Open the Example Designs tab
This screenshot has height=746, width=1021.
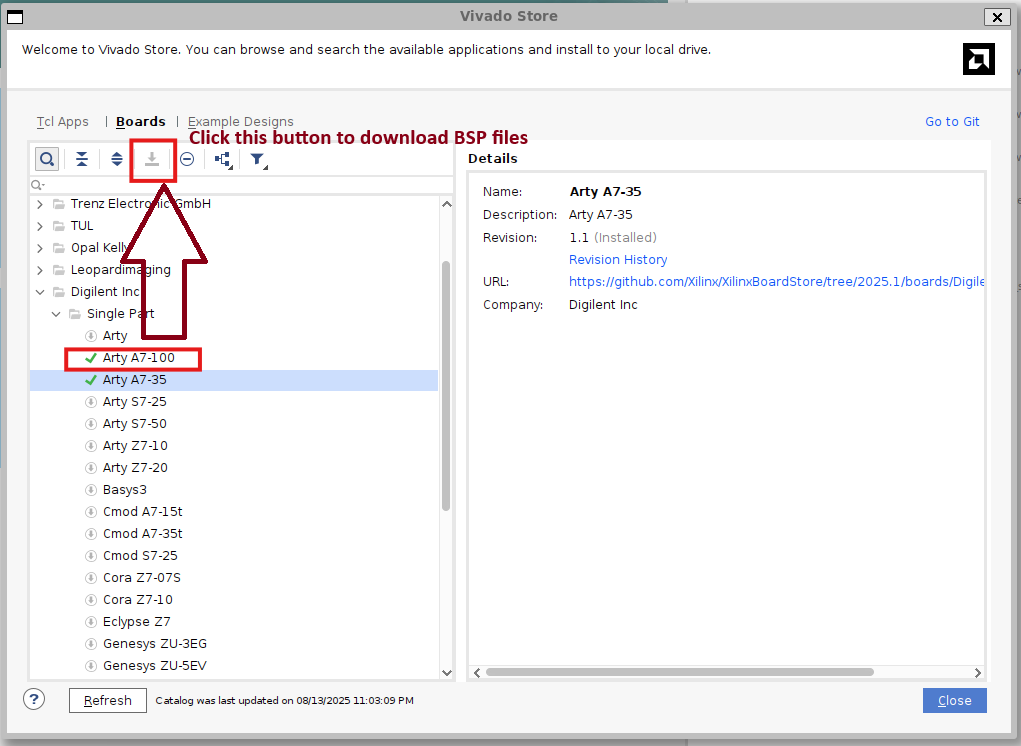[241, 122]
